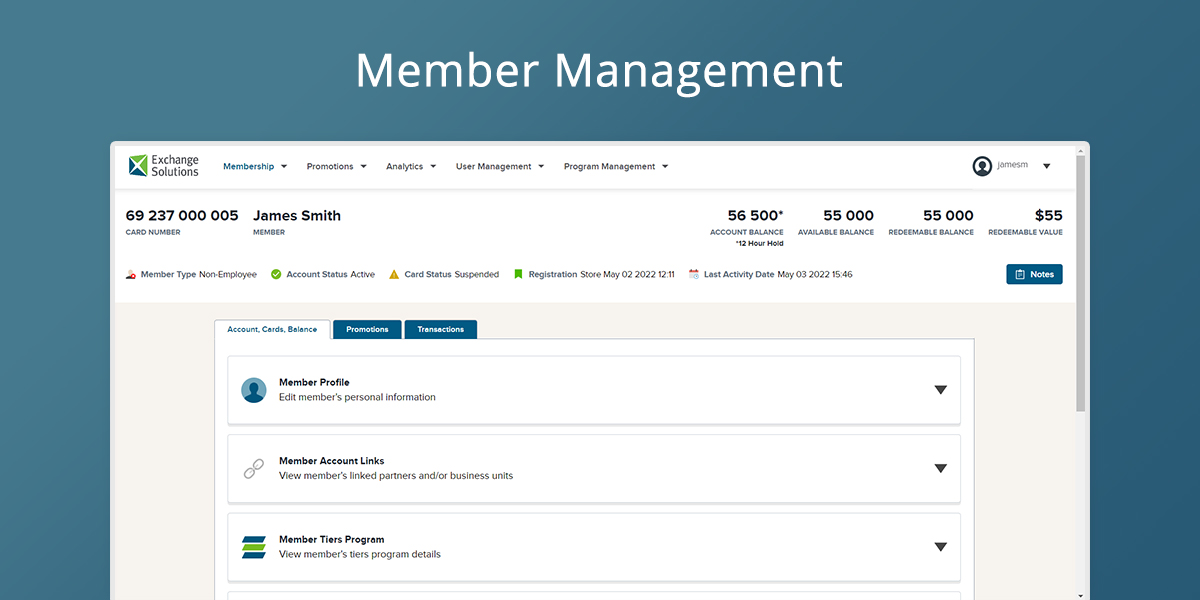Click the Last Activity Date May 03 2022 text

click(778, 274)
